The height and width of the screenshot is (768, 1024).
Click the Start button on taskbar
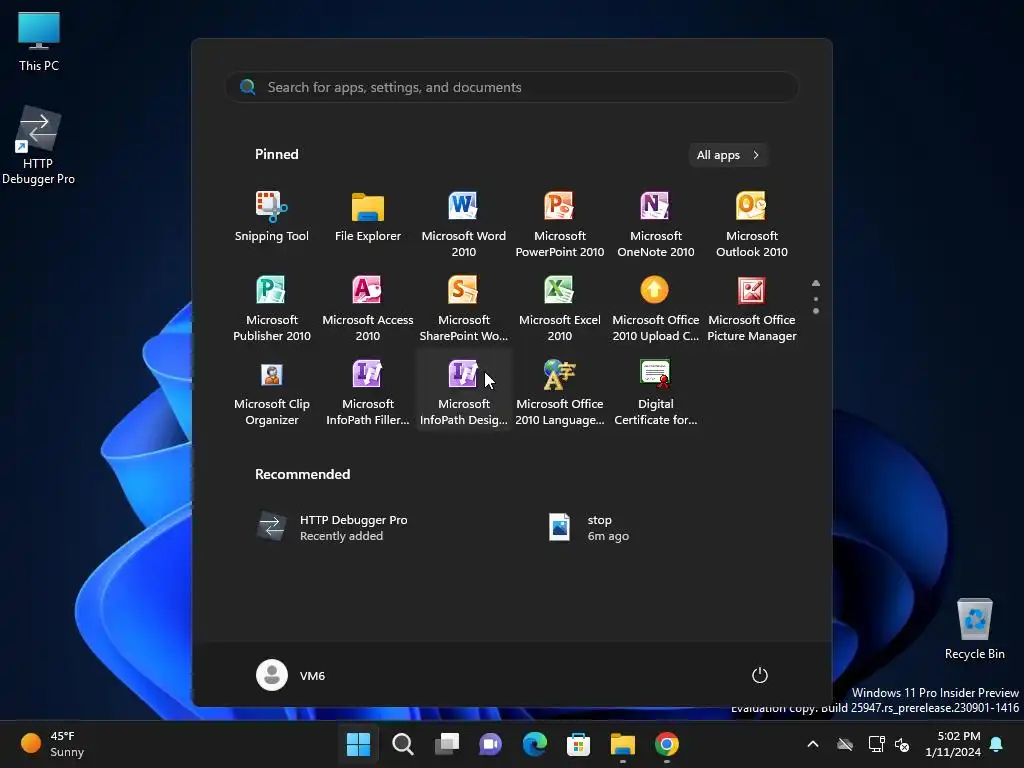358,744
